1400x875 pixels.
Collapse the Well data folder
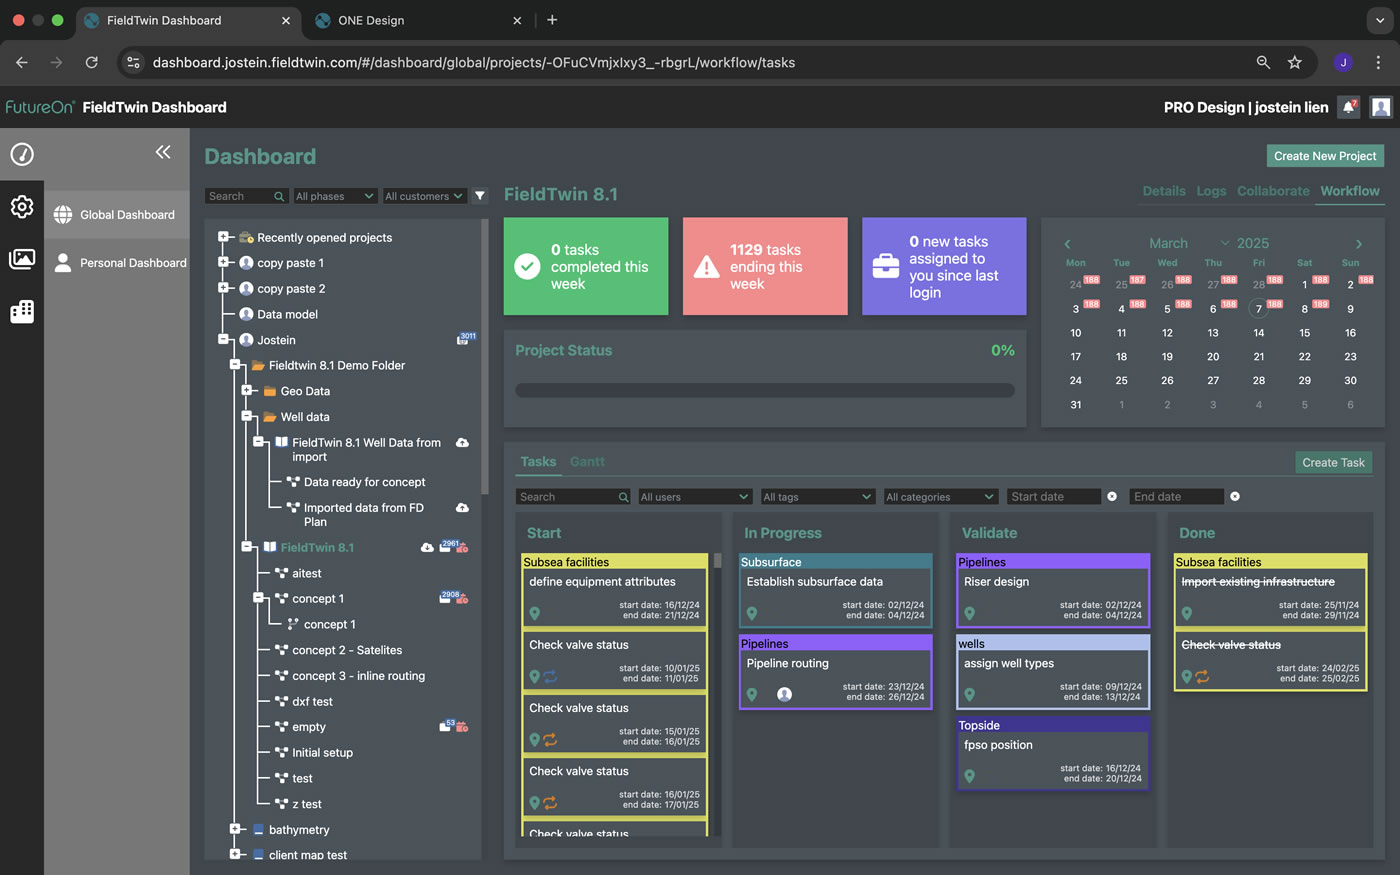click(x=247, y=417)
